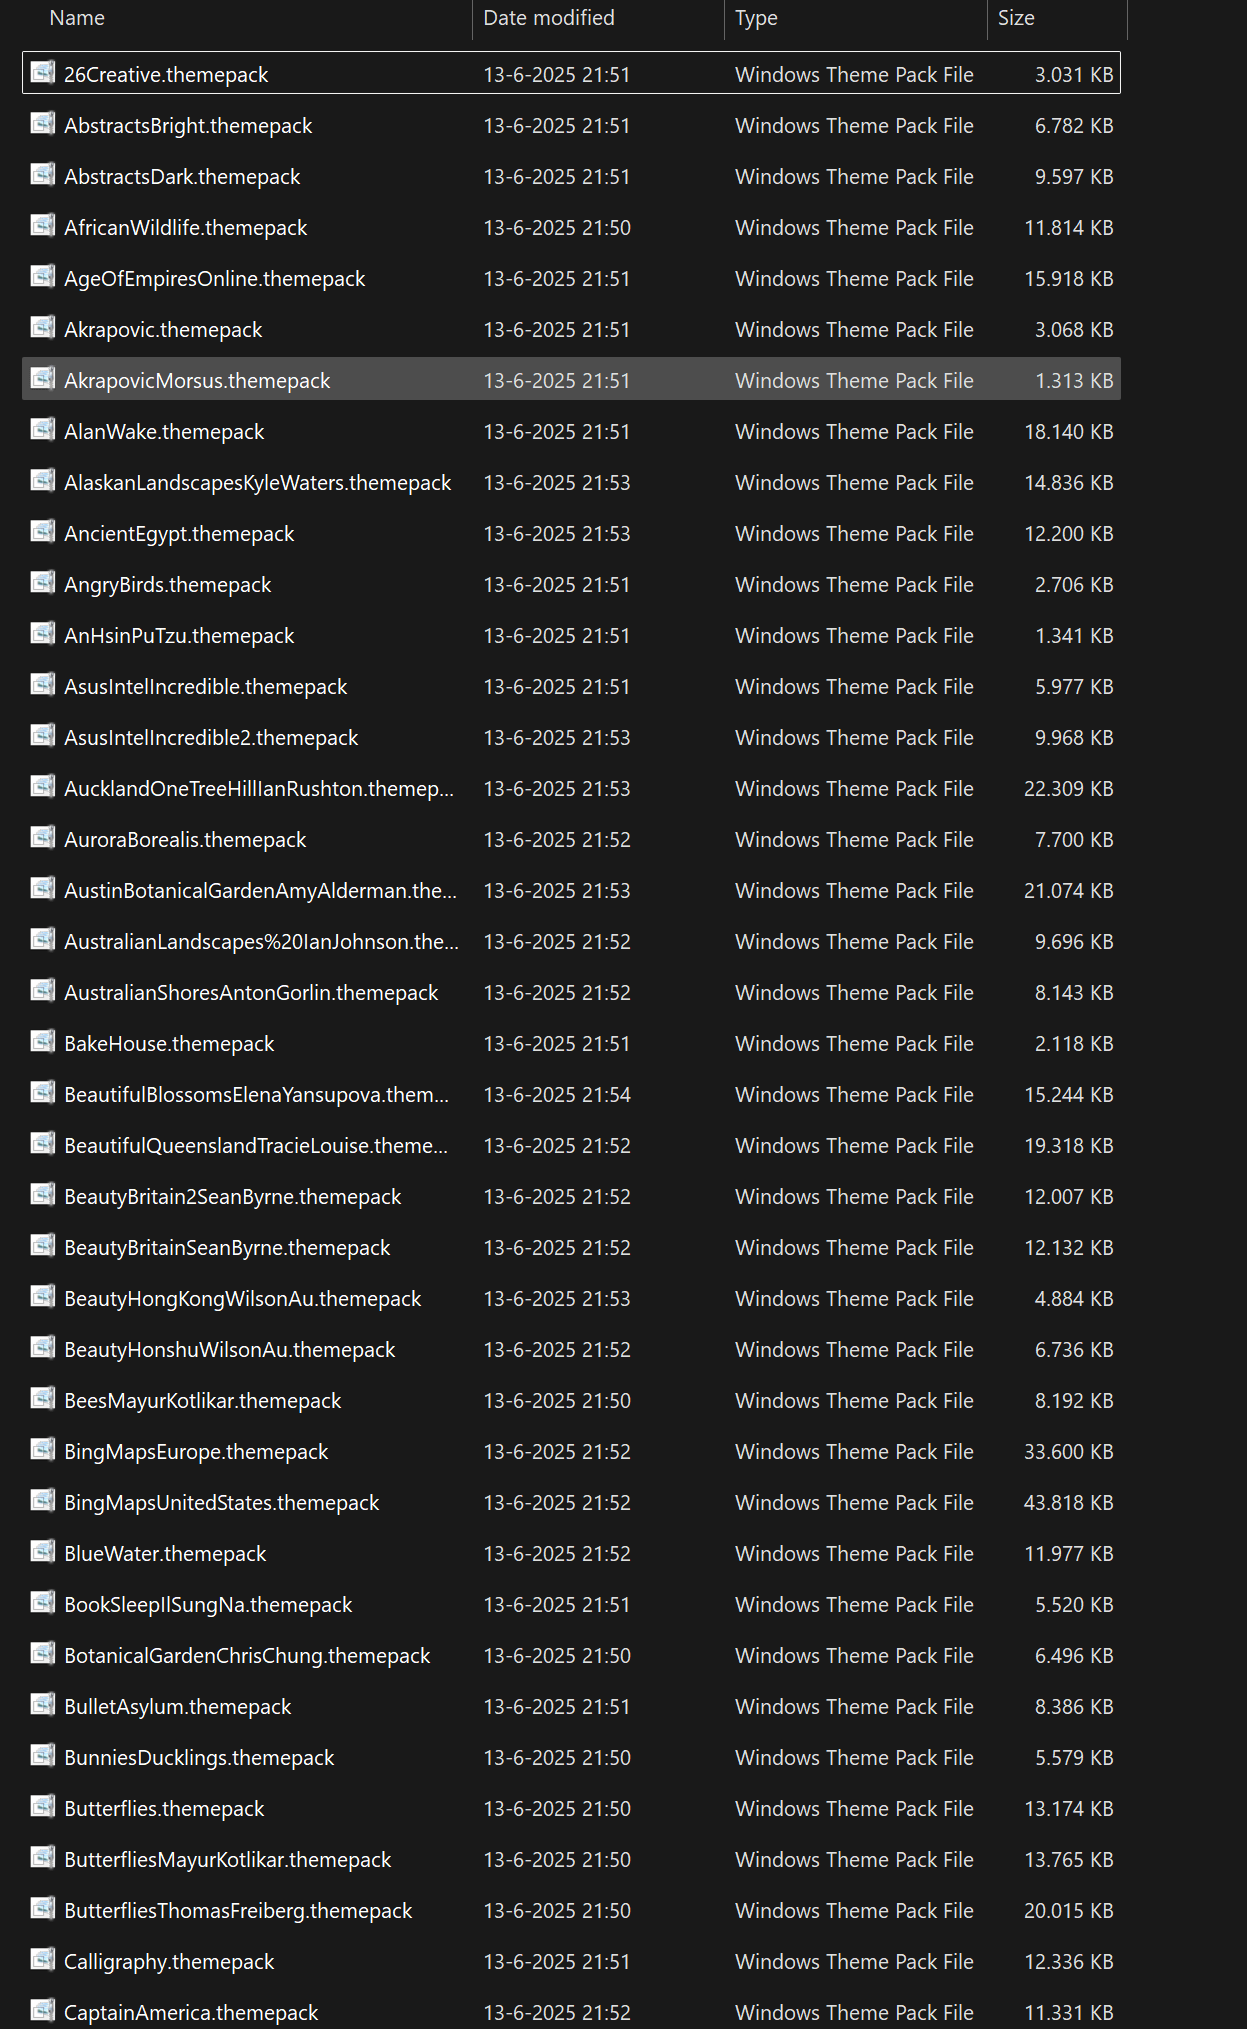The height and width of the screenshot is (2029, 1247).
Task: Select the AncientEgypt.themepack file icon
Action: (42, 532)
